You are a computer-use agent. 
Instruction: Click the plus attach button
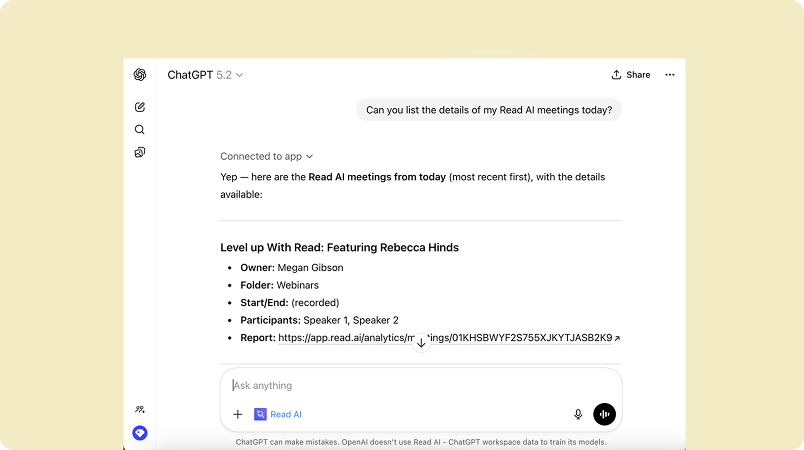tap(237, 414)
